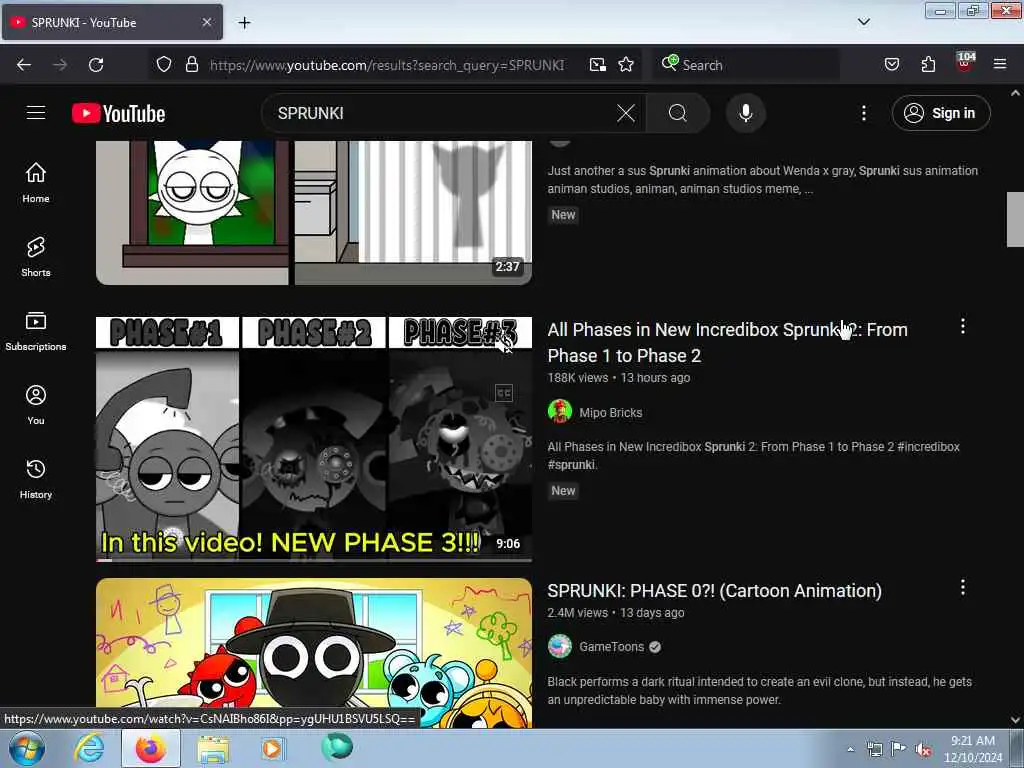Open the Firefox application menu
Screen dimensions: 1024x768
(x=1000, y=64)
